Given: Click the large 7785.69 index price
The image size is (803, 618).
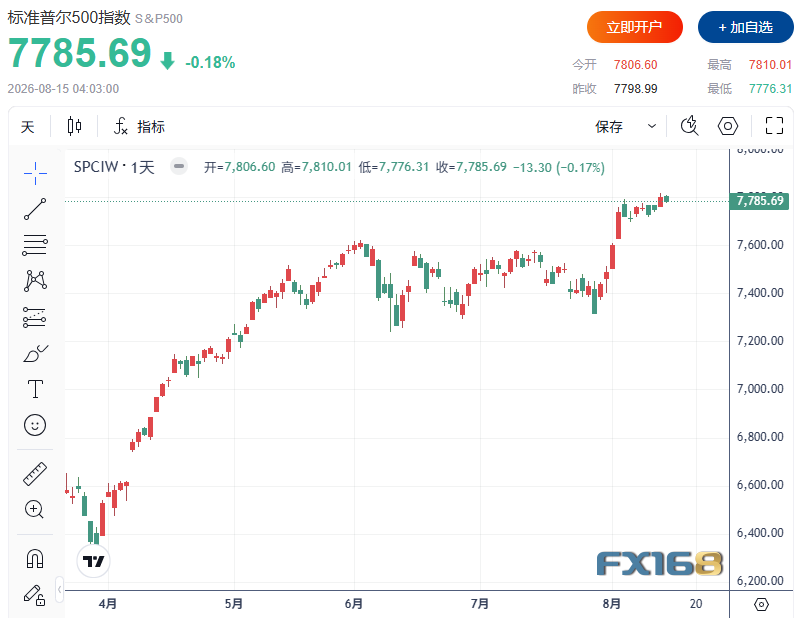Looking at the screenshot, I should (x=80, y=53).
